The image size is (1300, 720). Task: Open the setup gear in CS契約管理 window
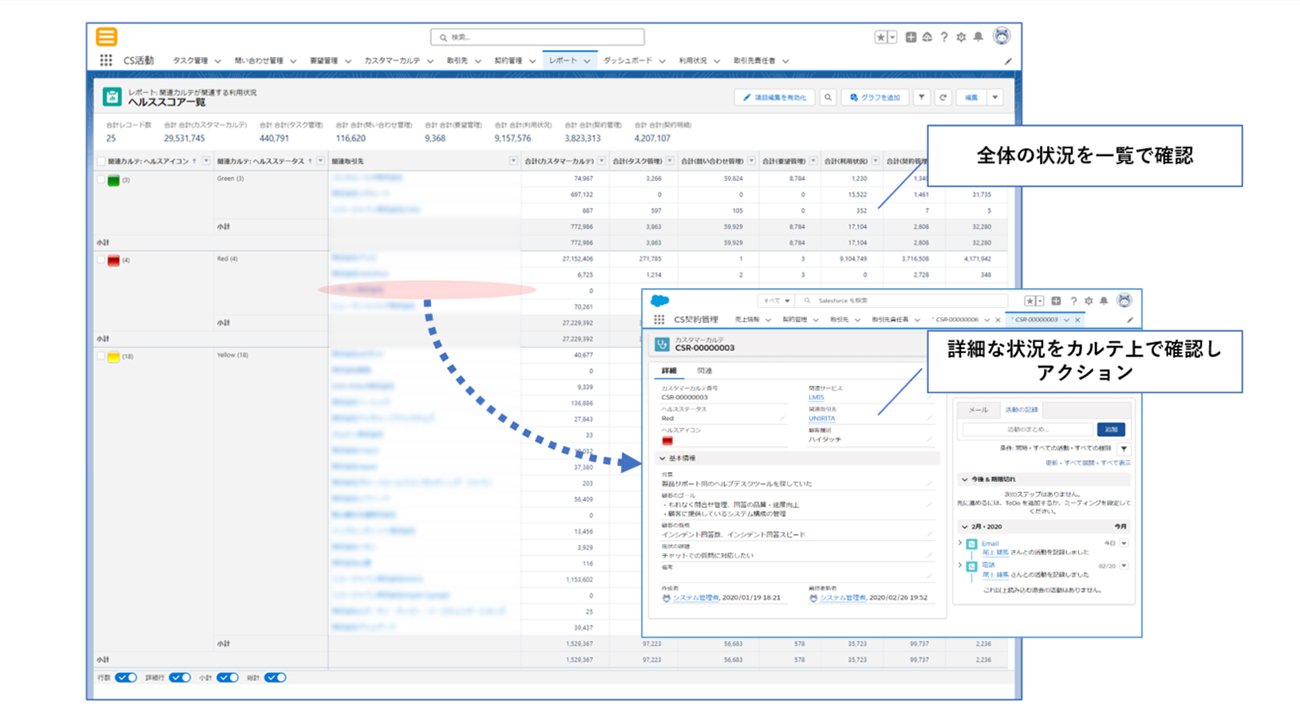[1089, 300]
